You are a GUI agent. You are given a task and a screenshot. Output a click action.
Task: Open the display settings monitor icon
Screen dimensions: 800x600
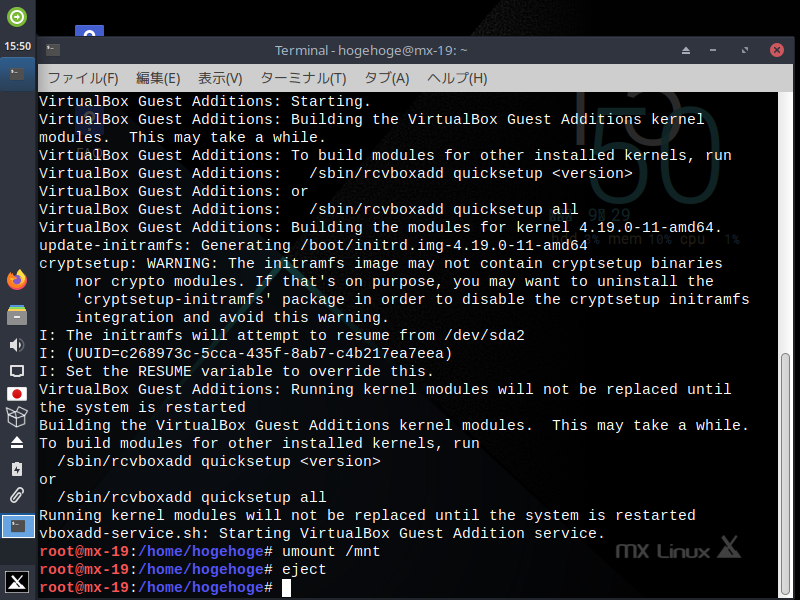click(17, 371)
